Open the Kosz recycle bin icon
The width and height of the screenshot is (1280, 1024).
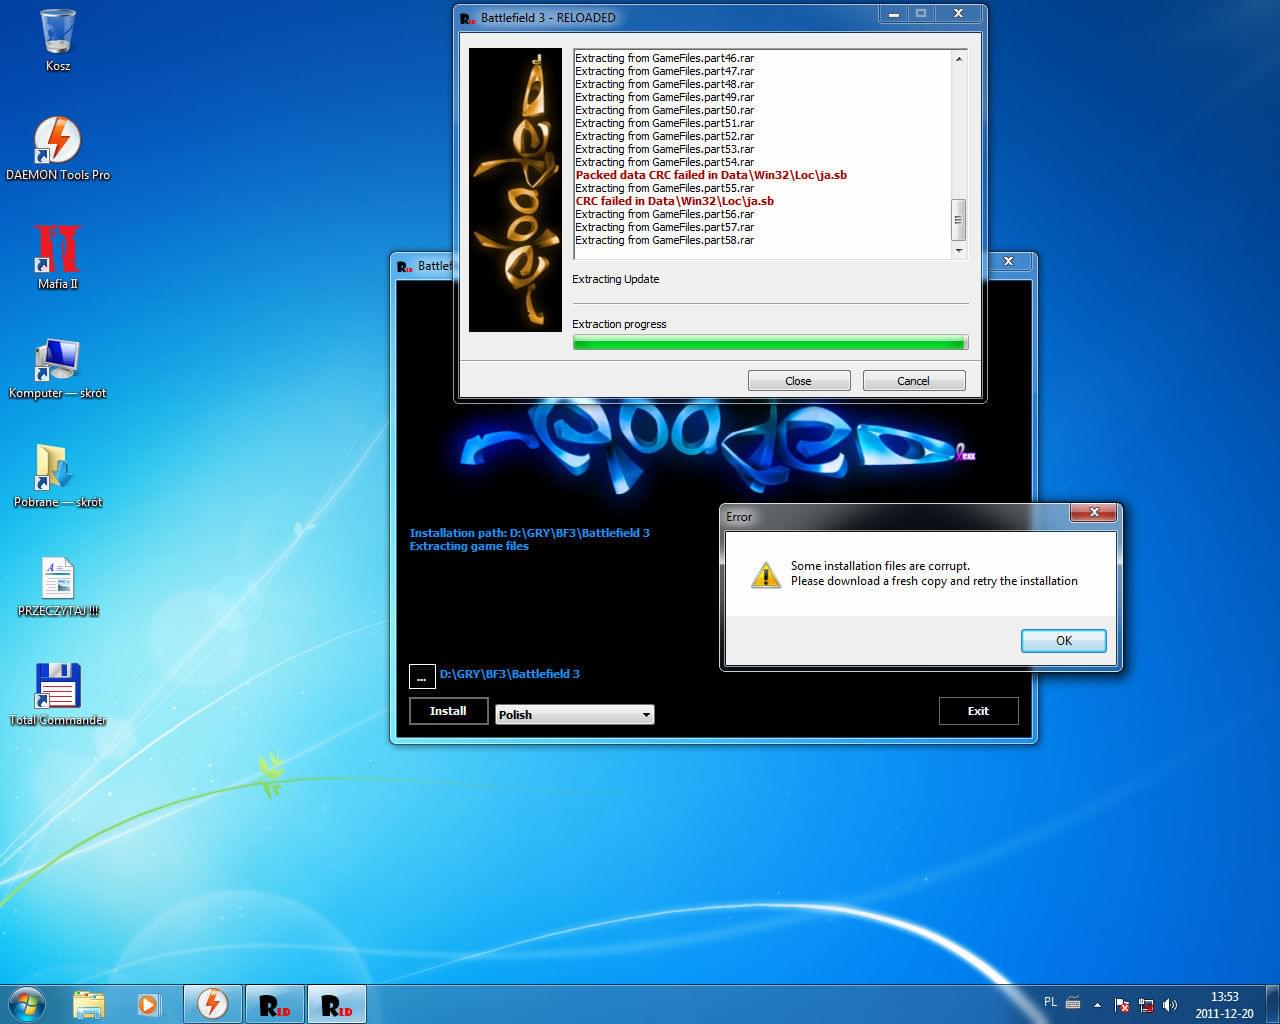click(x=58, y=40)
